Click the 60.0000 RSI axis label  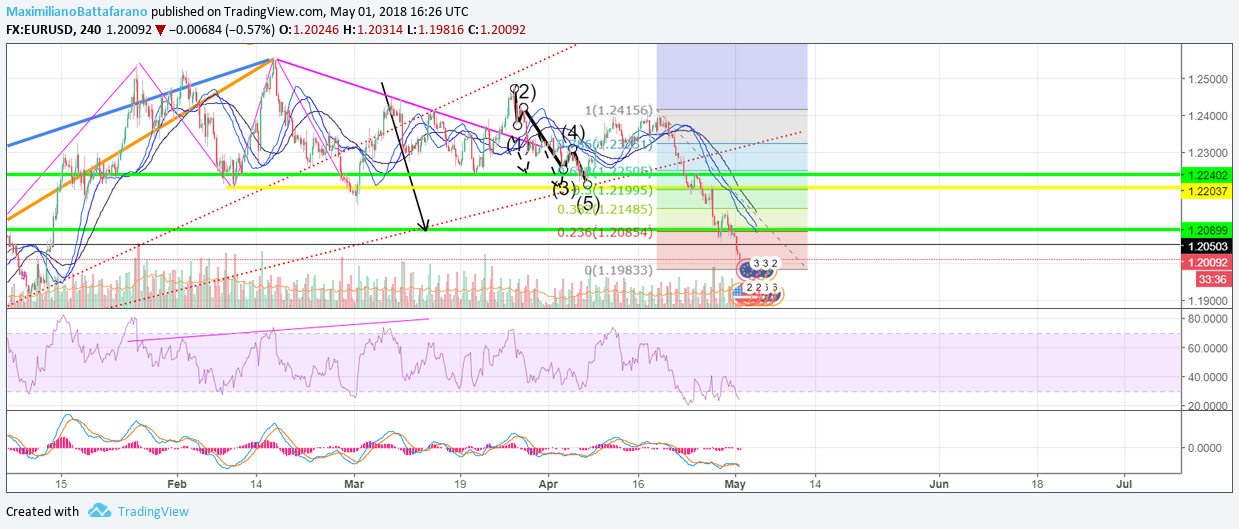(x=1208, y=348)
